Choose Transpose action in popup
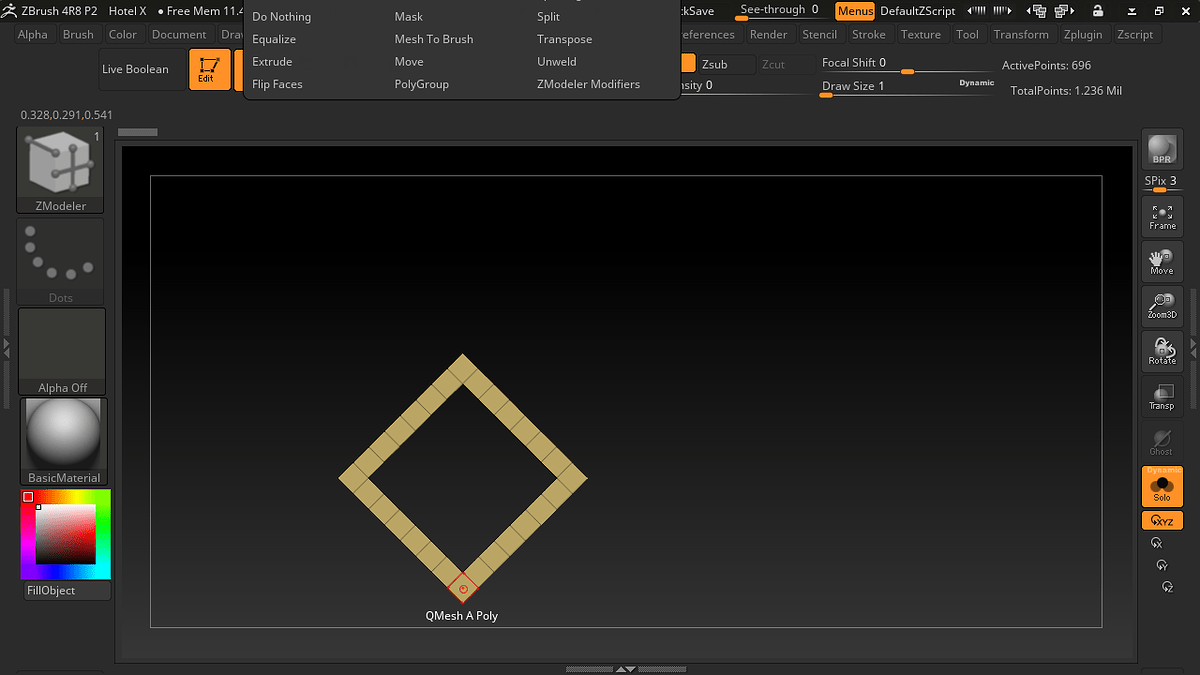The image size is (1200, 675). click(x=565, y=39)
